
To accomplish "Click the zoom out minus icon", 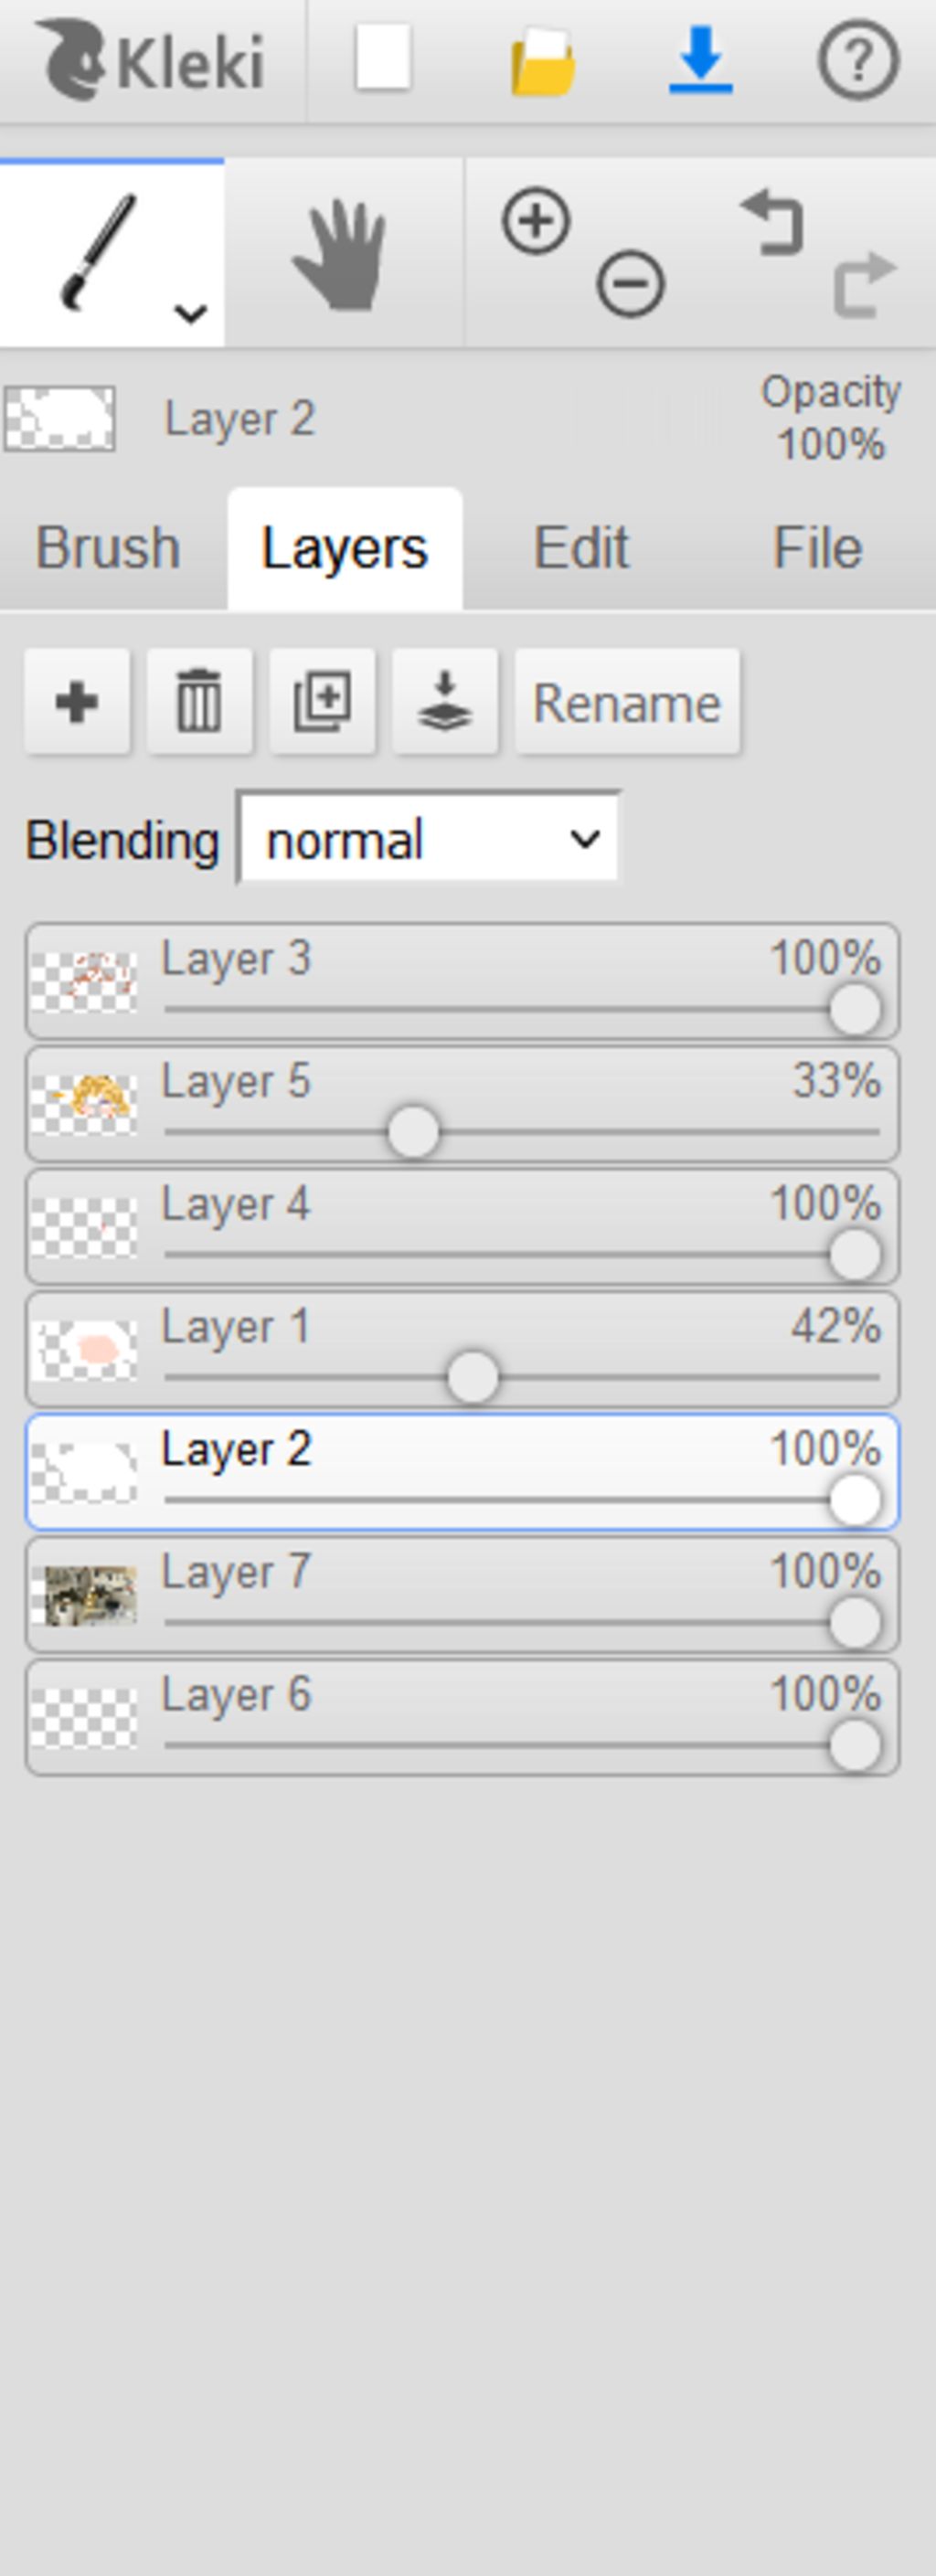I will [x=630, y=285].
